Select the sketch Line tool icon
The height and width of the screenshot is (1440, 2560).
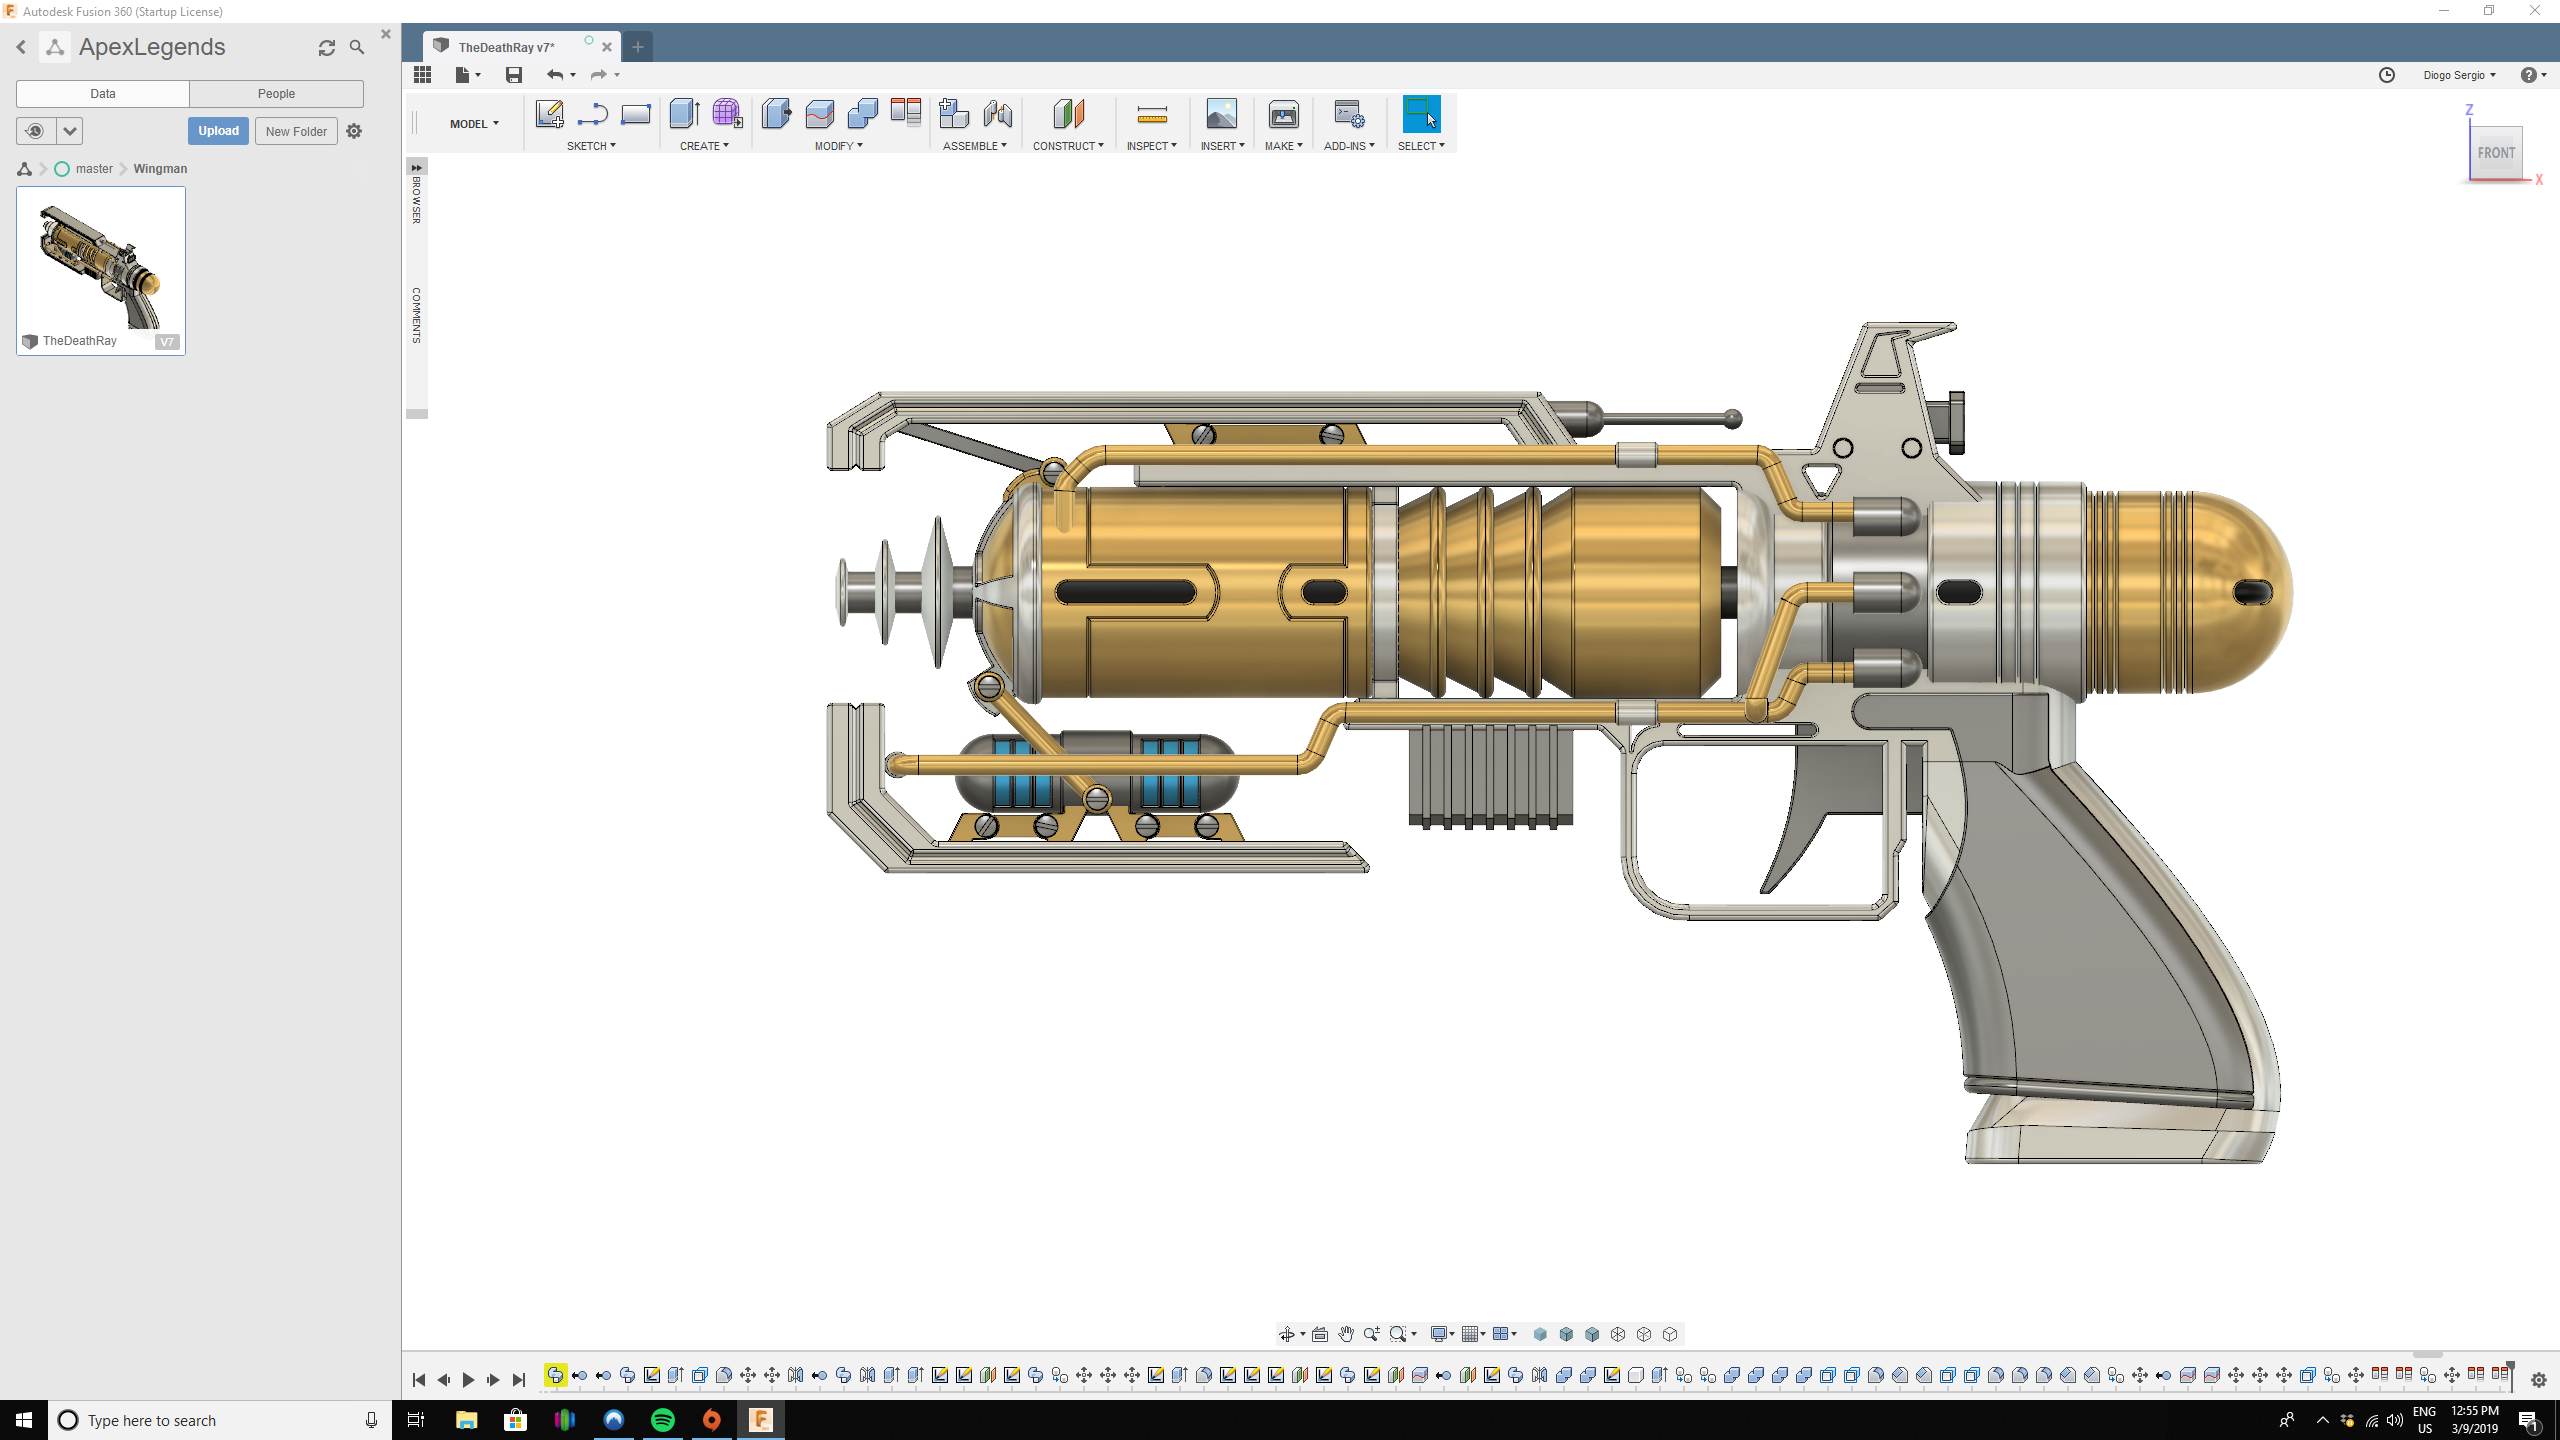(592, 114)
